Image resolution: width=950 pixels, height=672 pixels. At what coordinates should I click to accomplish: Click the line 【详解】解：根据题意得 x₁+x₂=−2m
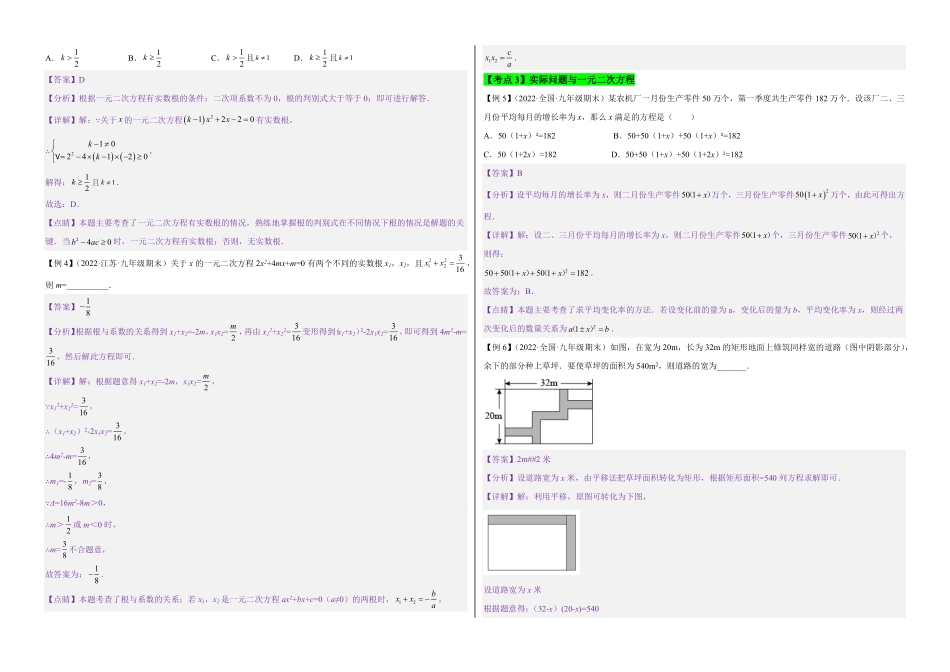pyautogui.click(x=130, y=382)
